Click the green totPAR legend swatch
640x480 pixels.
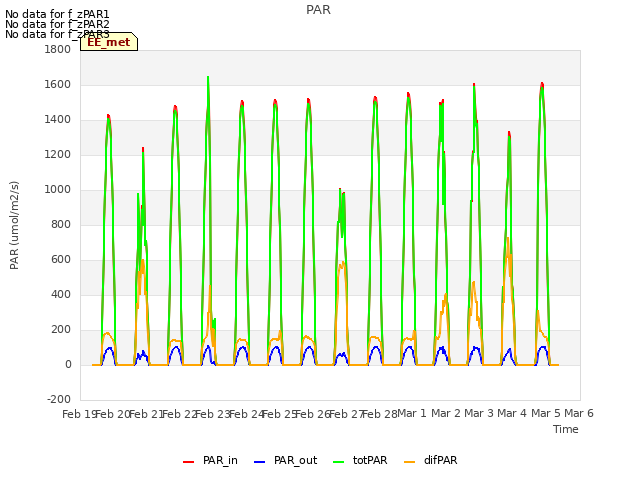coord(339,462)
